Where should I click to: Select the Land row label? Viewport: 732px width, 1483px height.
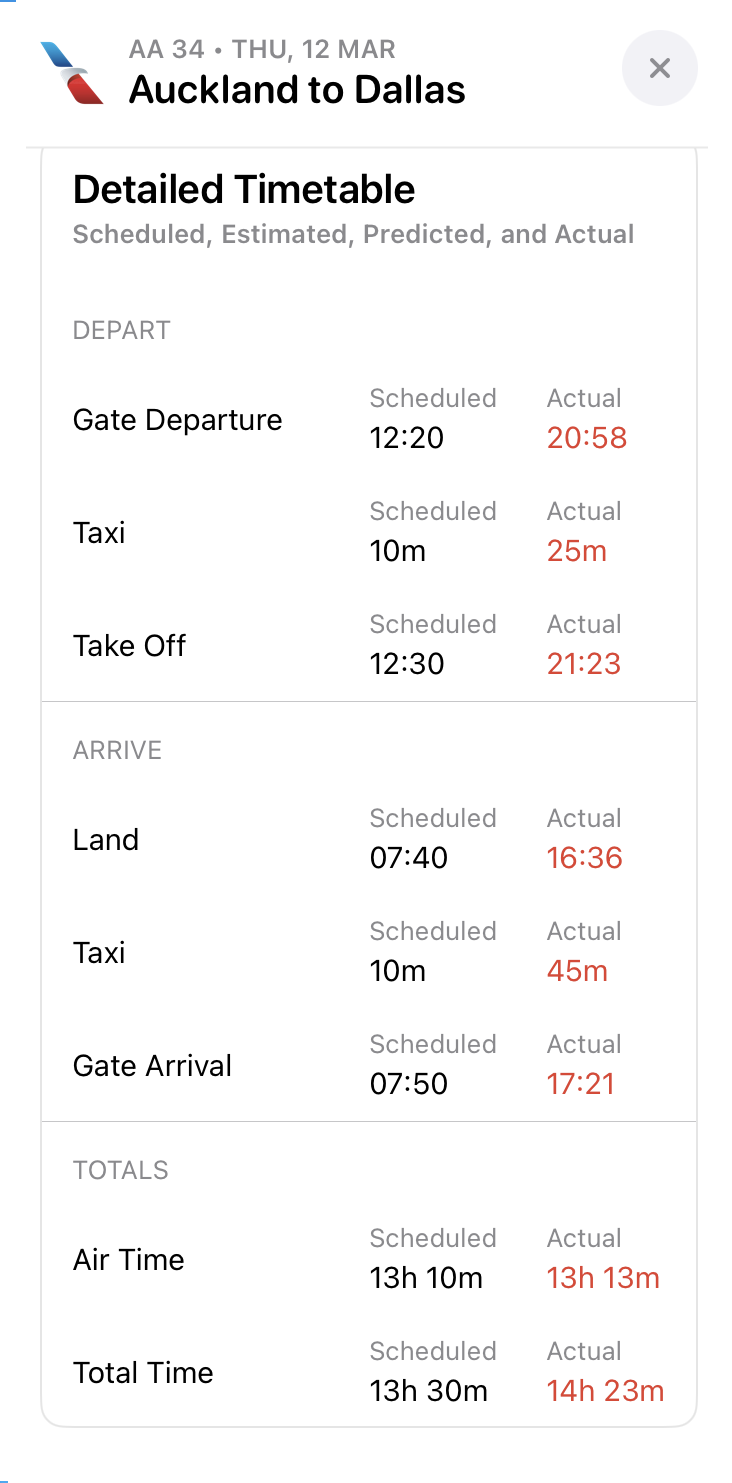(106, 839)
